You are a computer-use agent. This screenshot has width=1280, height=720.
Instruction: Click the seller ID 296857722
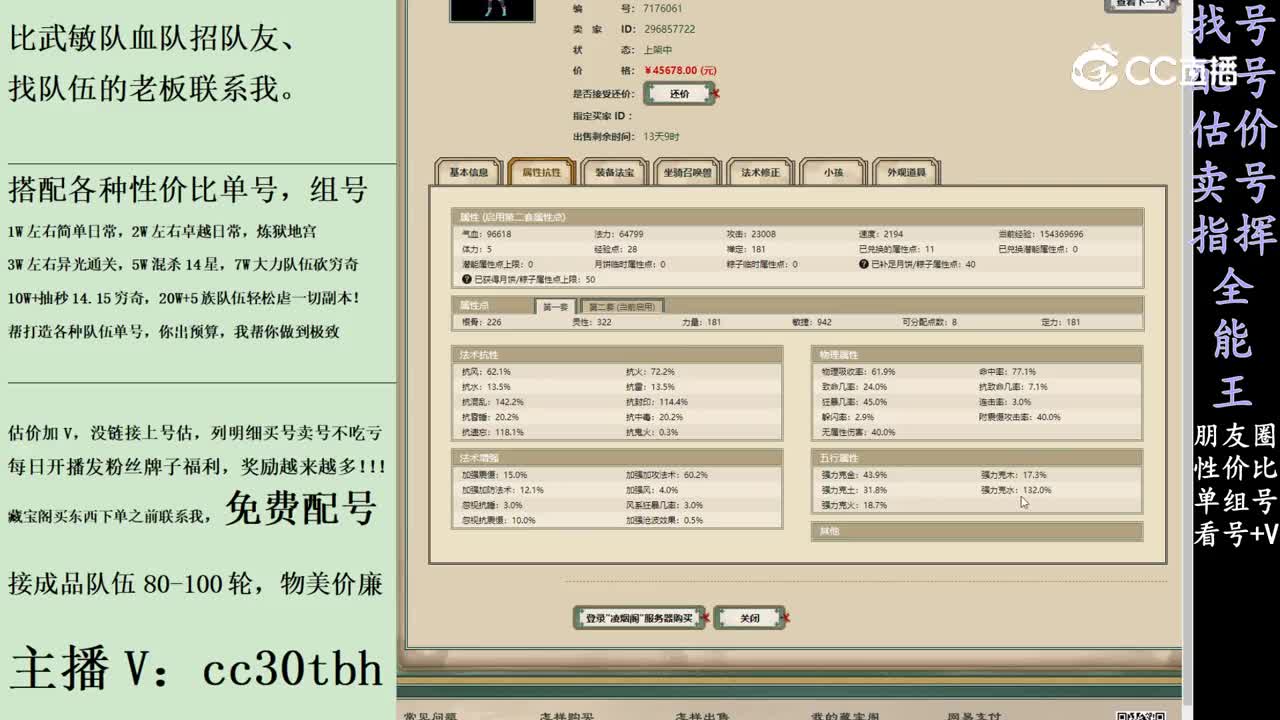point(670,29)
